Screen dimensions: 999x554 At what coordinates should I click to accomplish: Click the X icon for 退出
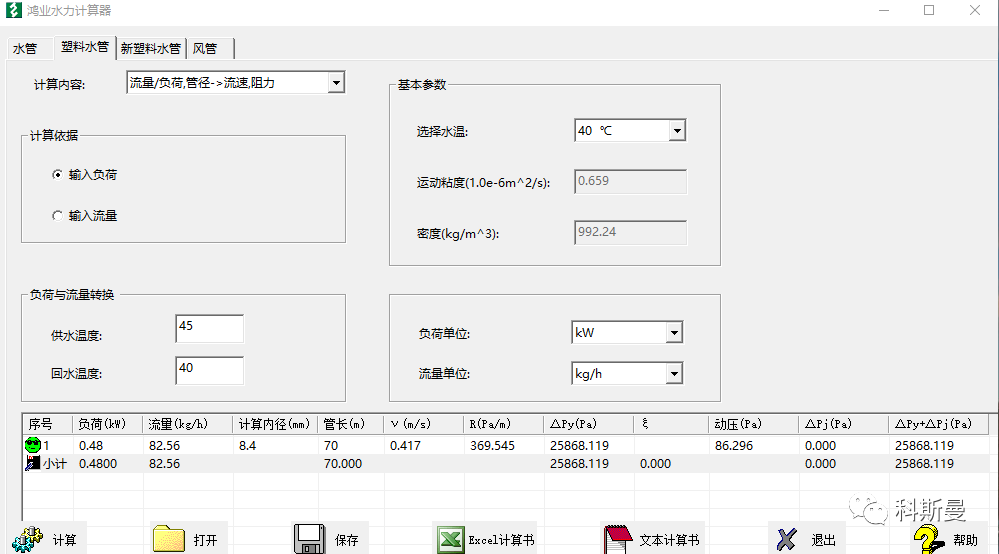787,539
